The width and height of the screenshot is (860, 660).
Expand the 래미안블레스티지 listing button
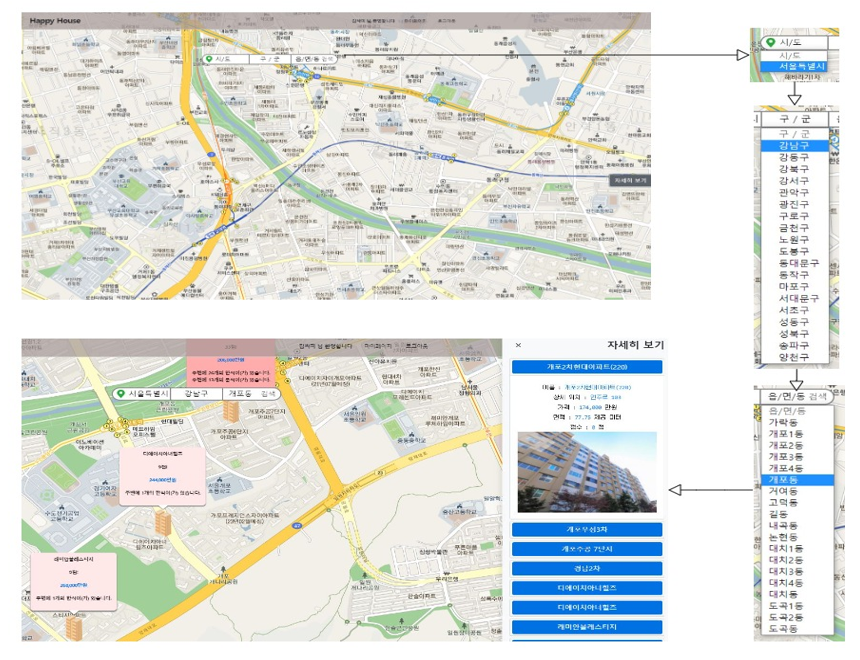tap(587, 627)
